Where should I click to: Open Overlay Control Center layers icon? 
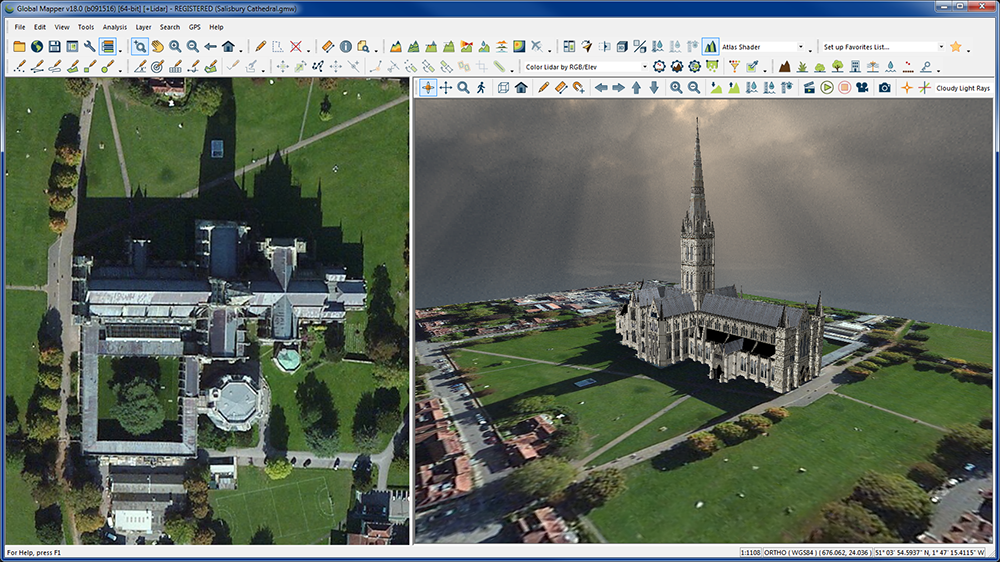tap(108, 47)
